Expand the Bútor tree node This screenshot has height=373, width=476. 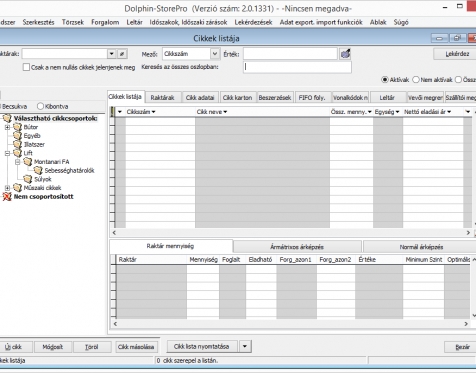(x=7, y=127)
